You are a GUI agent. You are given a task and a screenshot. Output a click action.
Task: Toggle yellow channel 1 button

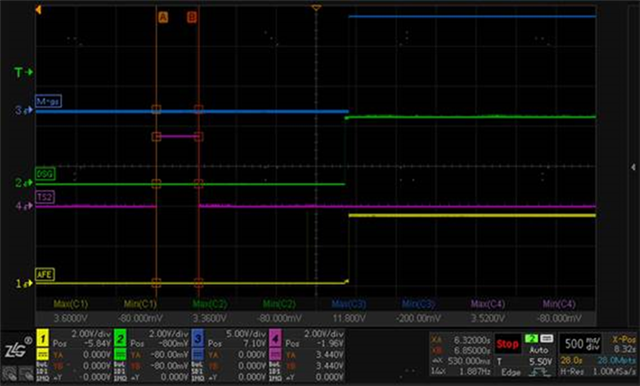42,338
